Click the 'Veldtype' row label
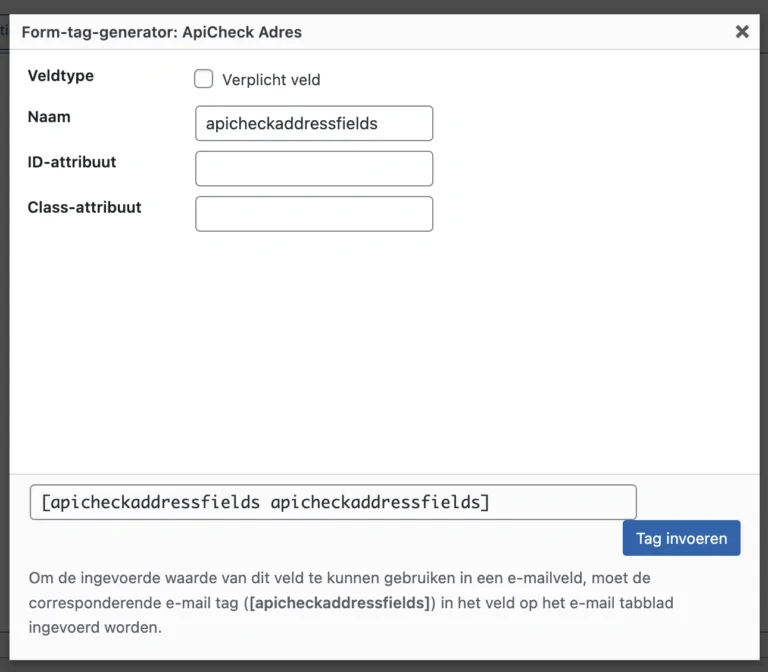Viewport: 768px width, 672px height. (61, 76)
